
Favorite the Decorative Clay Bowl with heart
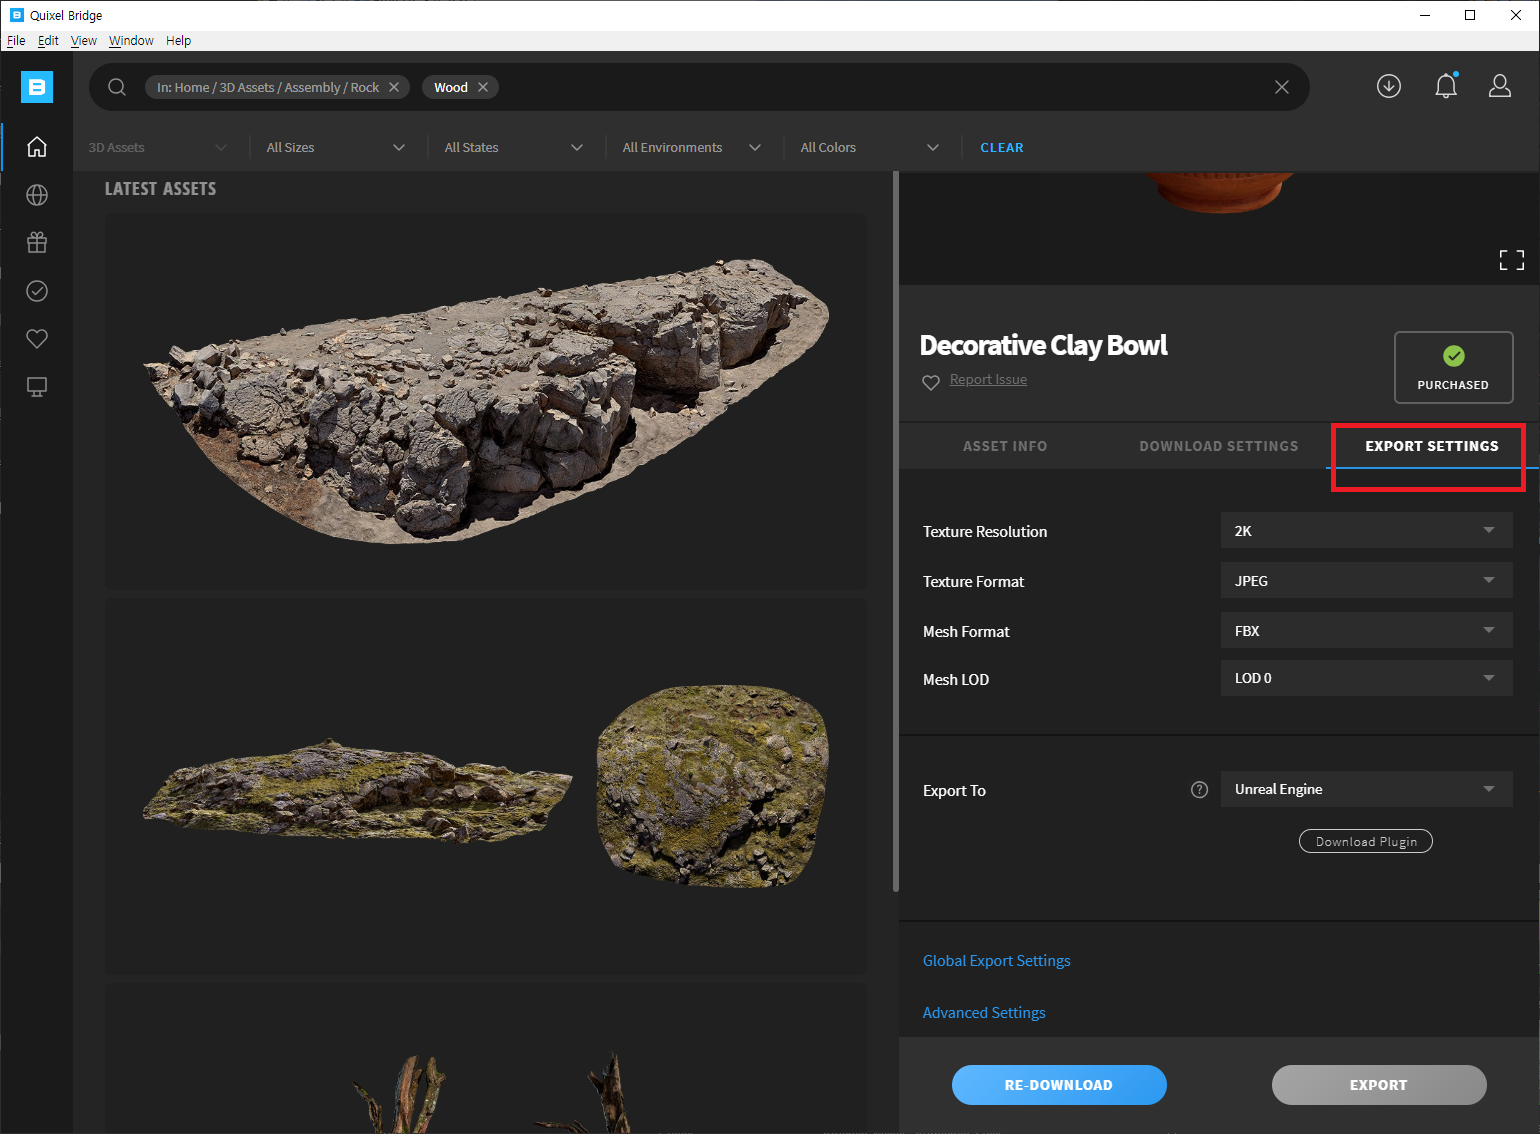pyautogui.click(x=931, y=382)
